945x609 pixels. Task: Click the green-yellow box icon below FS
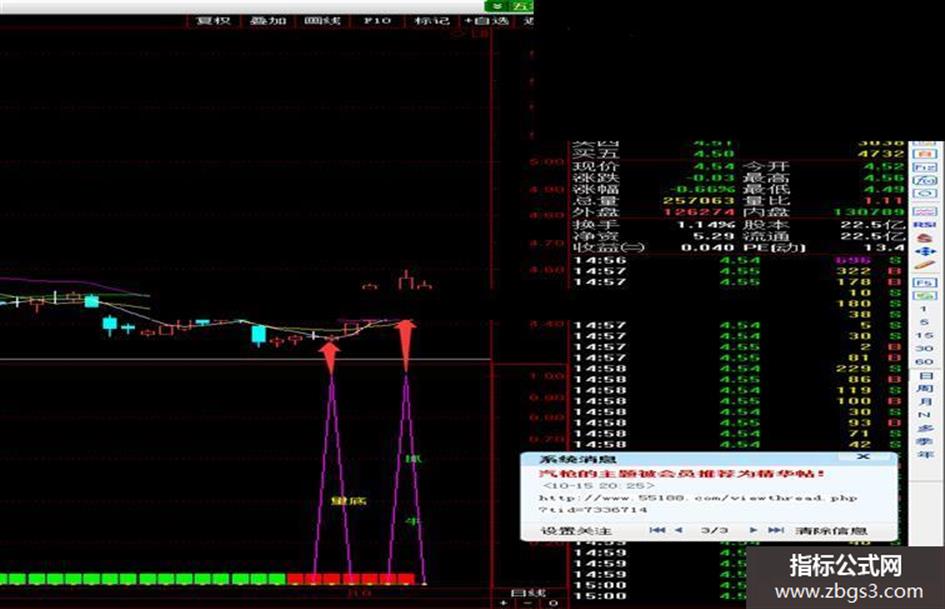point(925,295)
